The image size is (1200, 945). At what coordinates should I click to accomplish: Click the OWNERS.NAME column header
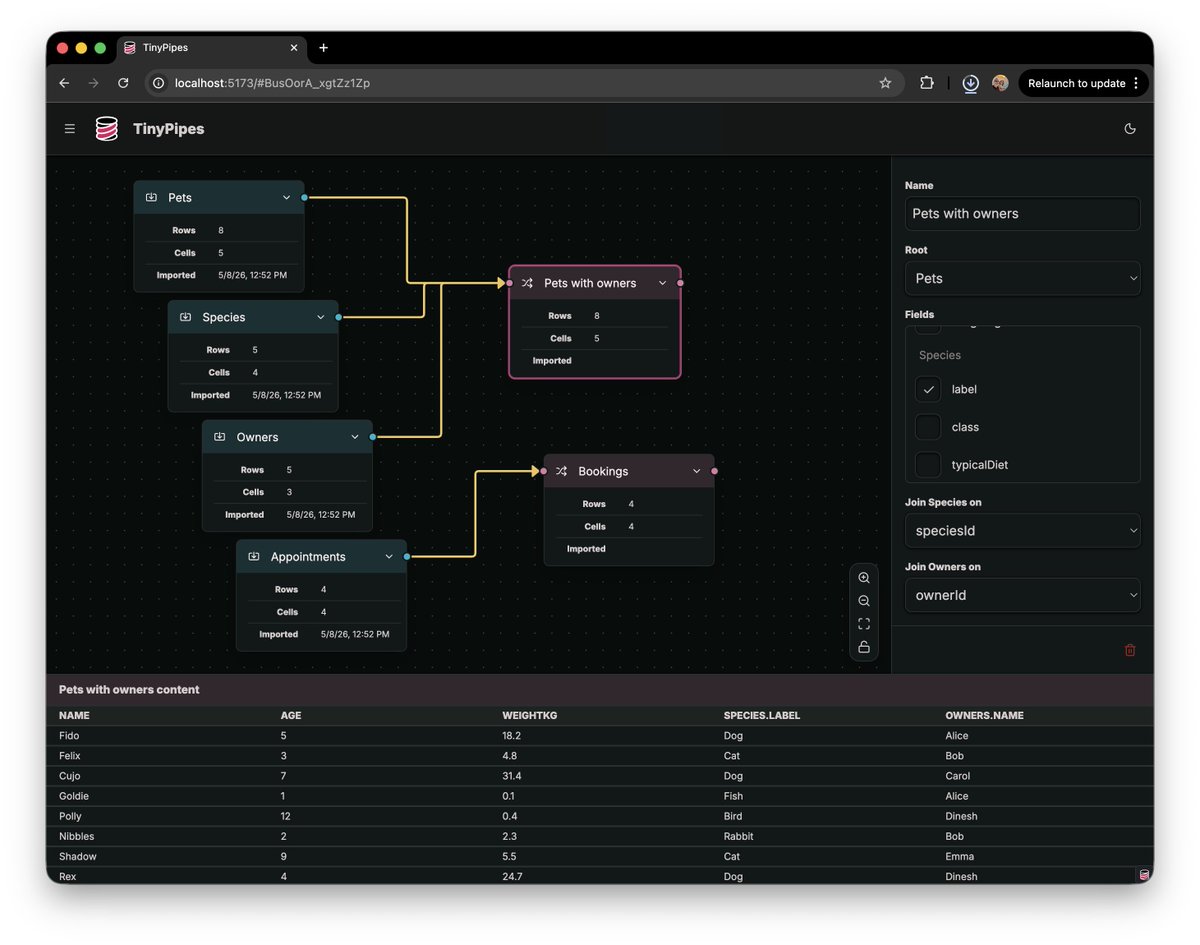pos(984,716)
